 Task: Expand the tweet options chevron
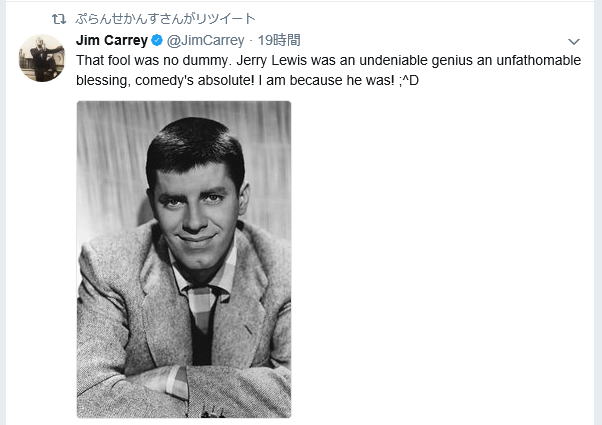tap(574, 42)
